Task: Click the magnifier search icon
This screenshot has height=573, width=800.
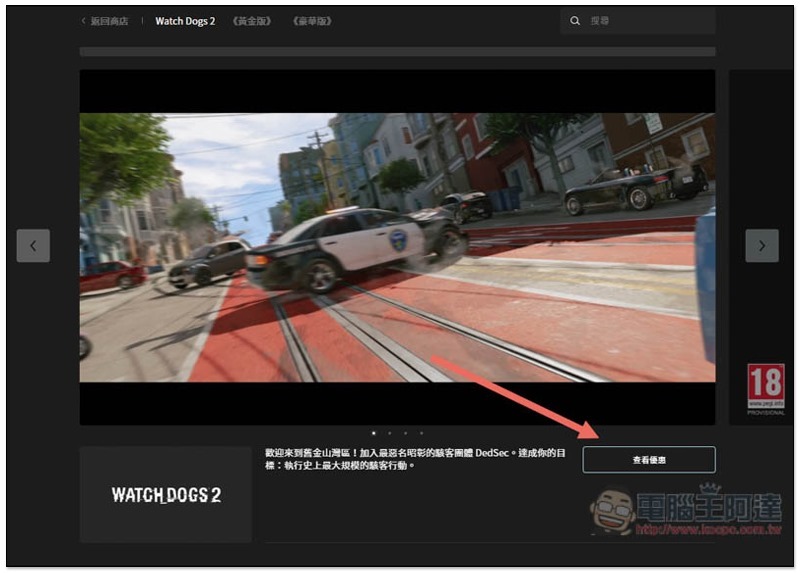Action: tap(575, 21)
